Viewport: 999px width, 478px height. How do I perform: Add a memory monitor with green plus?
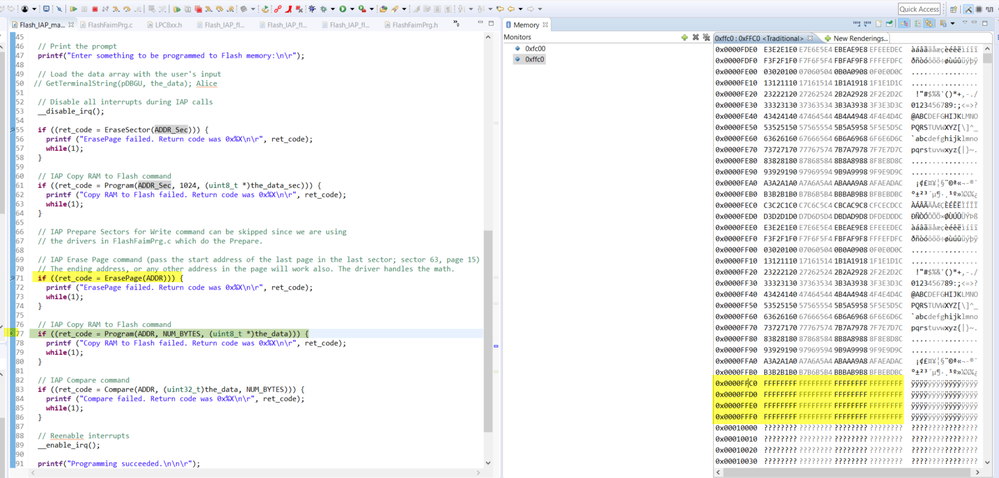click(x=684, y=38)
